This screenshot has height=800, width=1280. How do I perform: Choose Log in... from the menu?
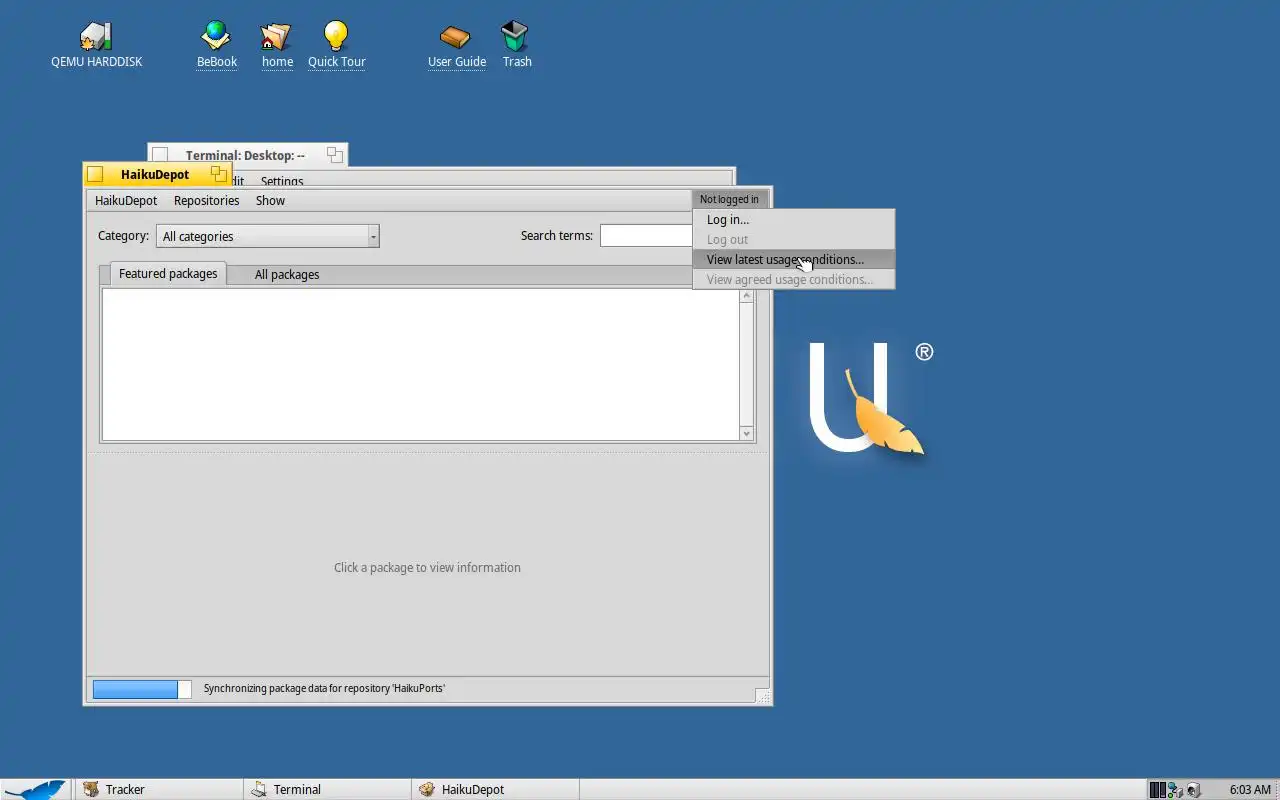pyautogui.click(x=793, y=219)
